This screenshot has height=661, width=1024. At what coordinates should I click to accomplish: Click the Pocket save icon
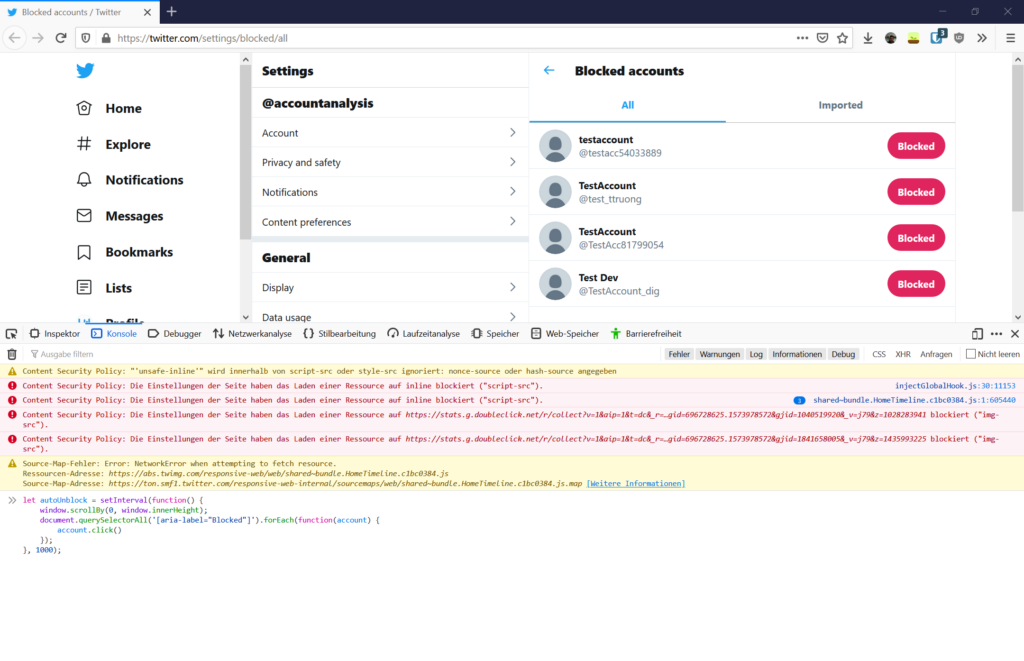822,38
